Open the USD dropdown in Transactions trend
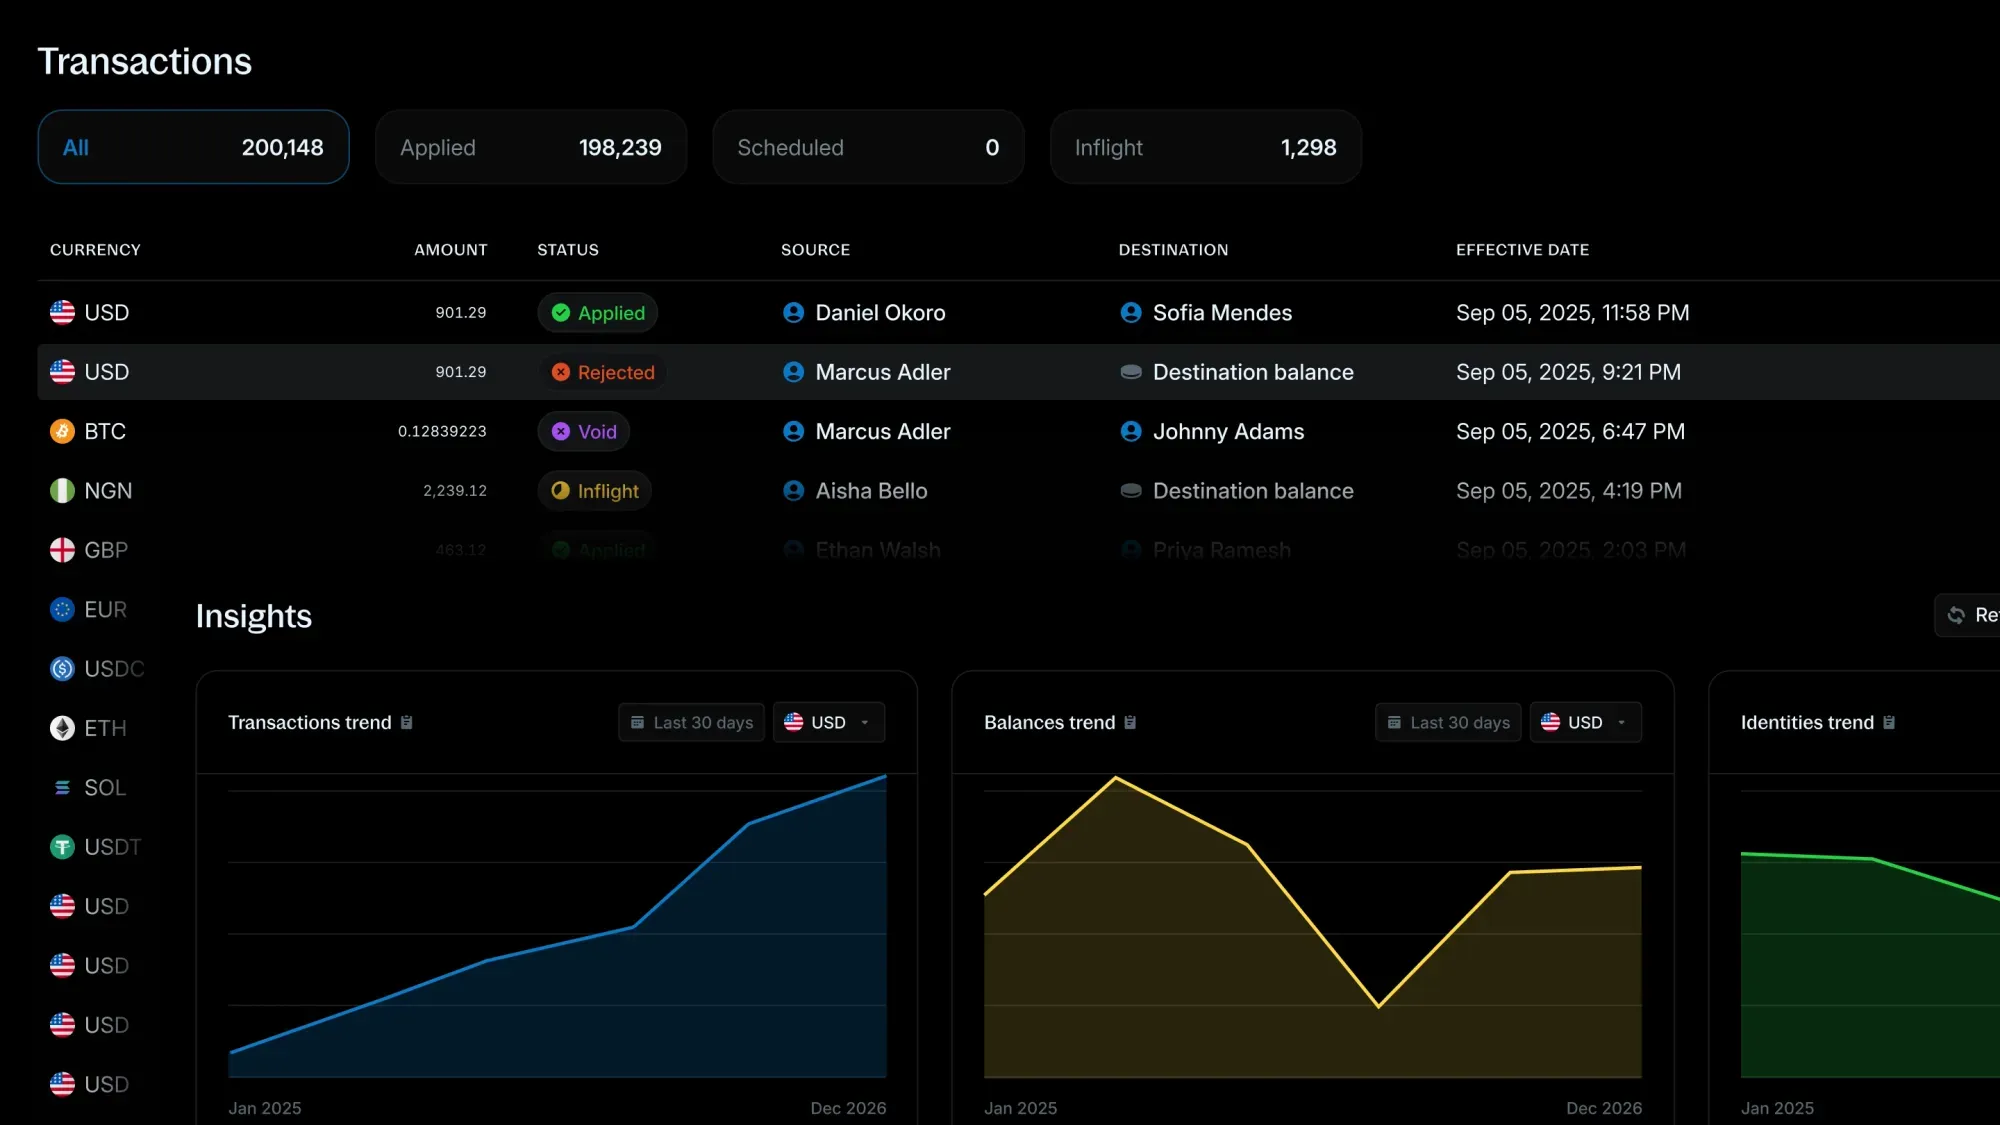The width and height of the screenshot is (2000, 1125). coord(828,722)
